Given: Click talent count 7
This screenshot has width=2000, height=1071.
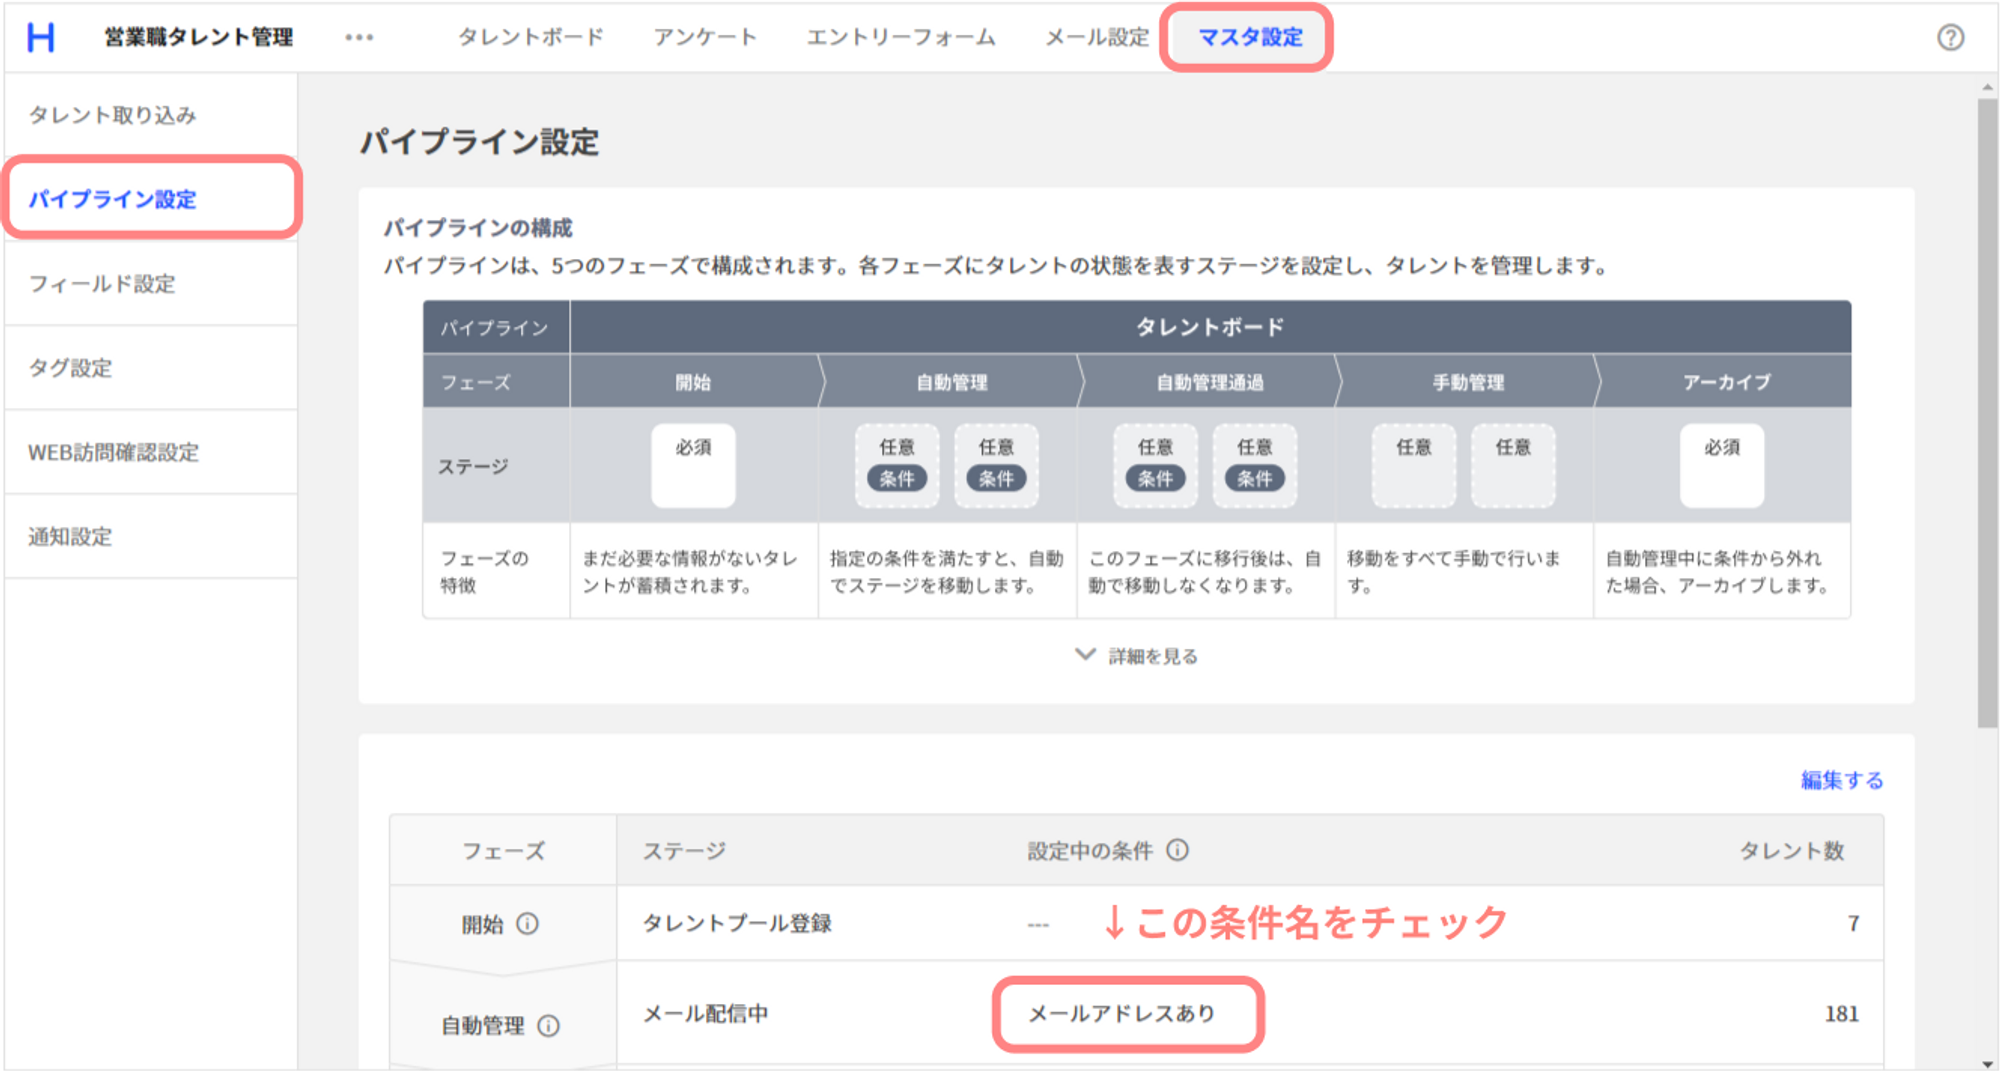Looking at the screenshot, I should pos(1853,923).
